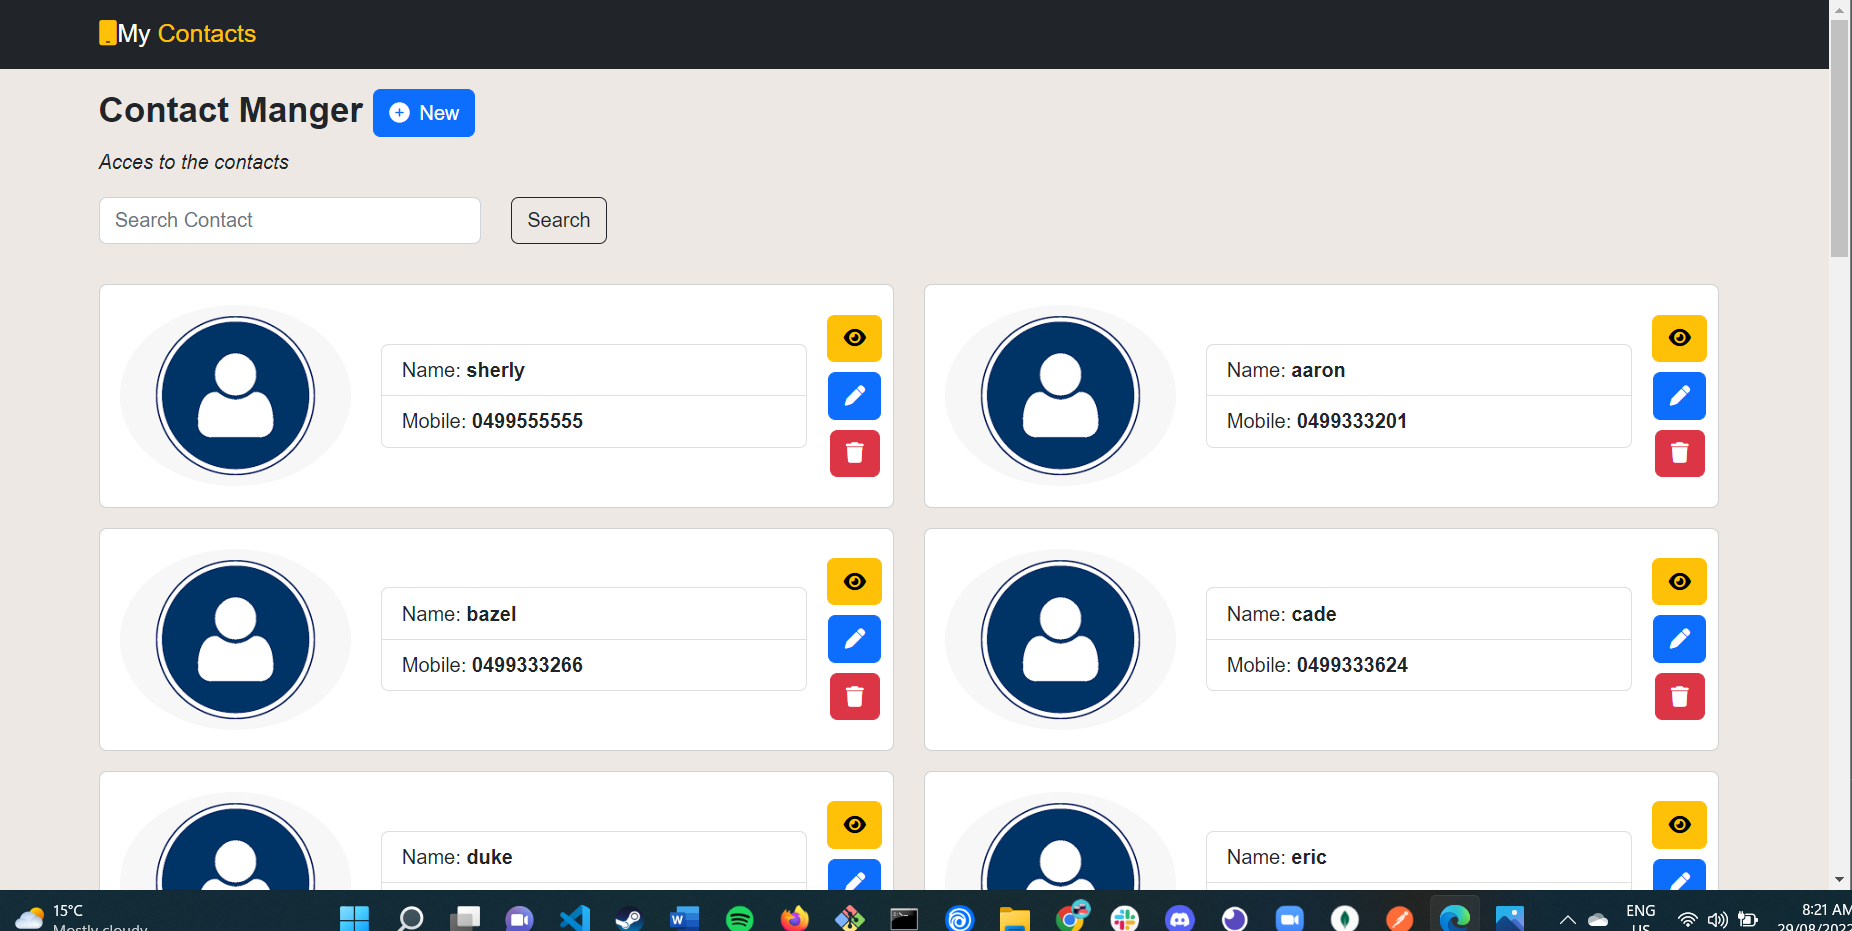Click aaron's profile avatar picture
The height and width of the screenshot is (931, 1852).
pyautogui.click(x=1060, y=396)
